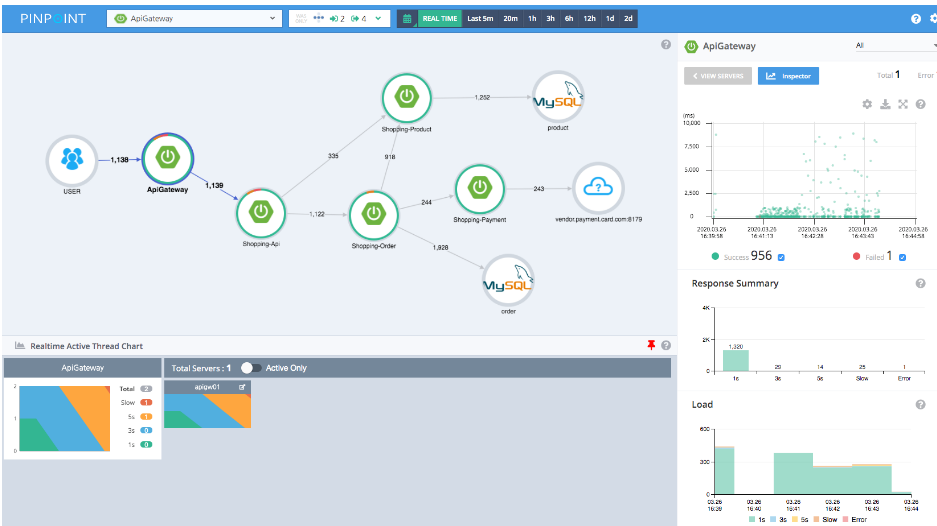Screen dimensions: 937x526
Task: Toggle the Active Only switch
Action: (x=251, y=368)
